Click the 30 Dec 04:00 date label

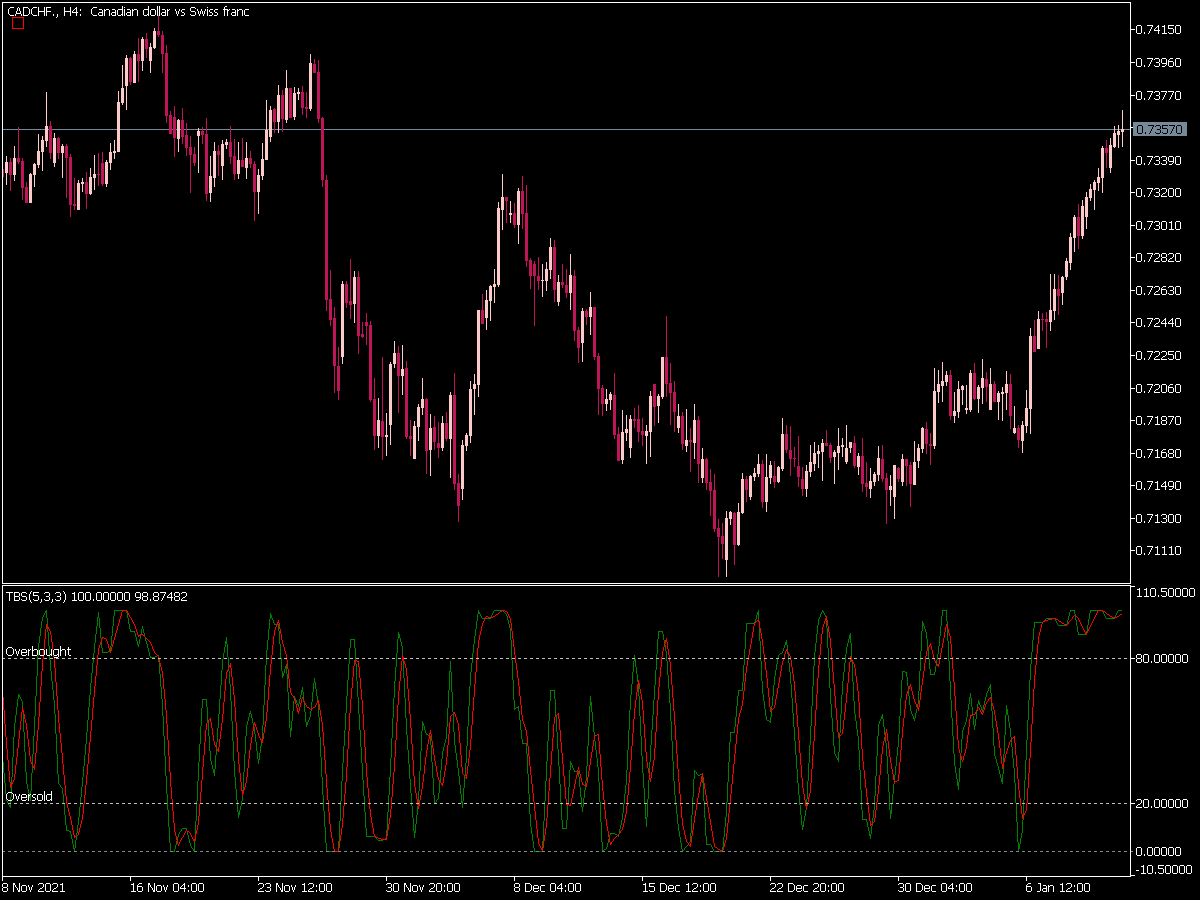click(x=935, y=887)
